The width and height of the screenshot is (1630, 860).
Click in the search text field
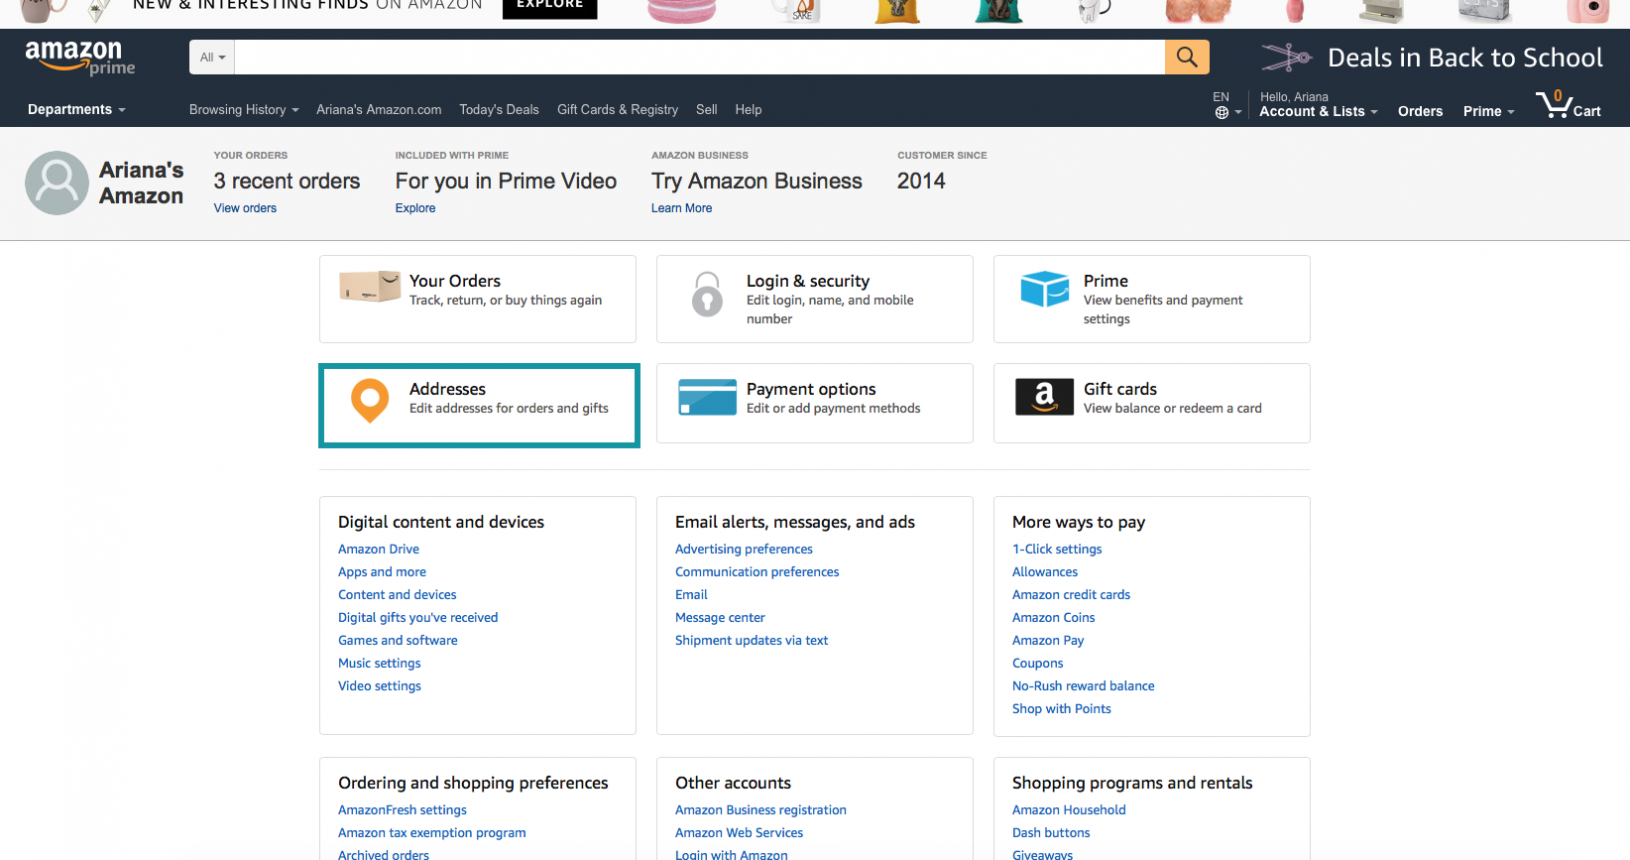coord(700,57)
